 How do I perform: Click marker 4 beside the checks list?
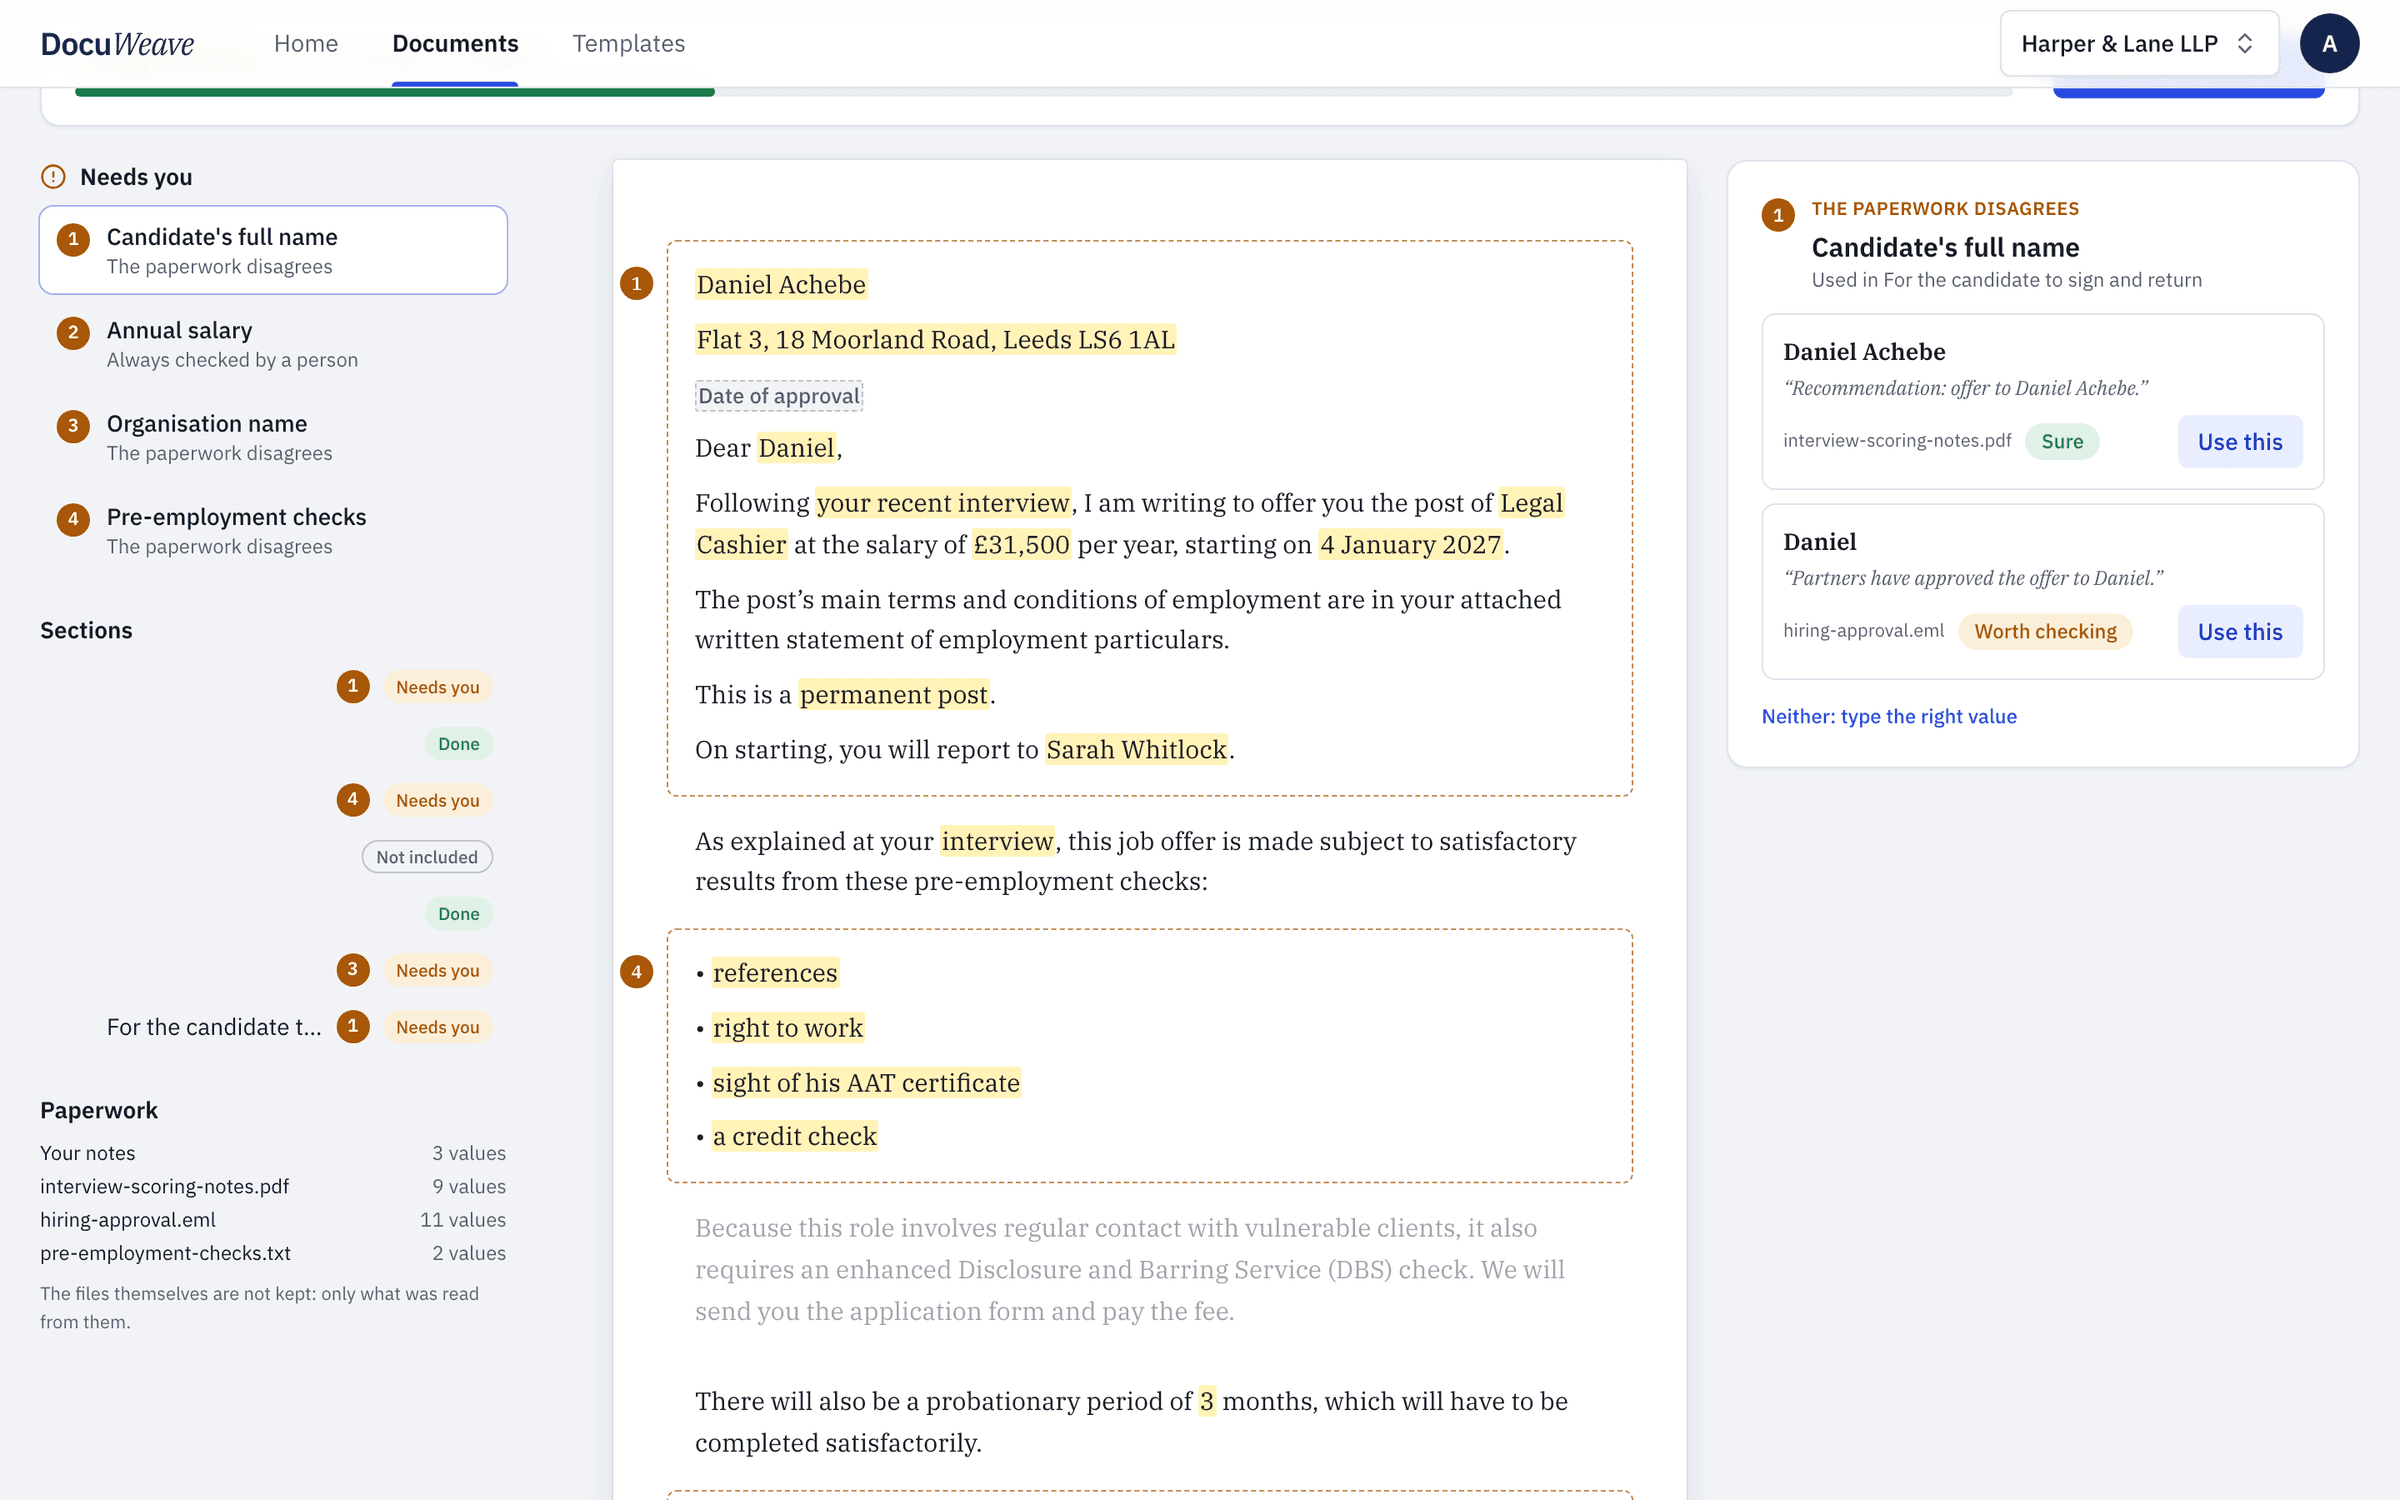(x=636, y=972)
